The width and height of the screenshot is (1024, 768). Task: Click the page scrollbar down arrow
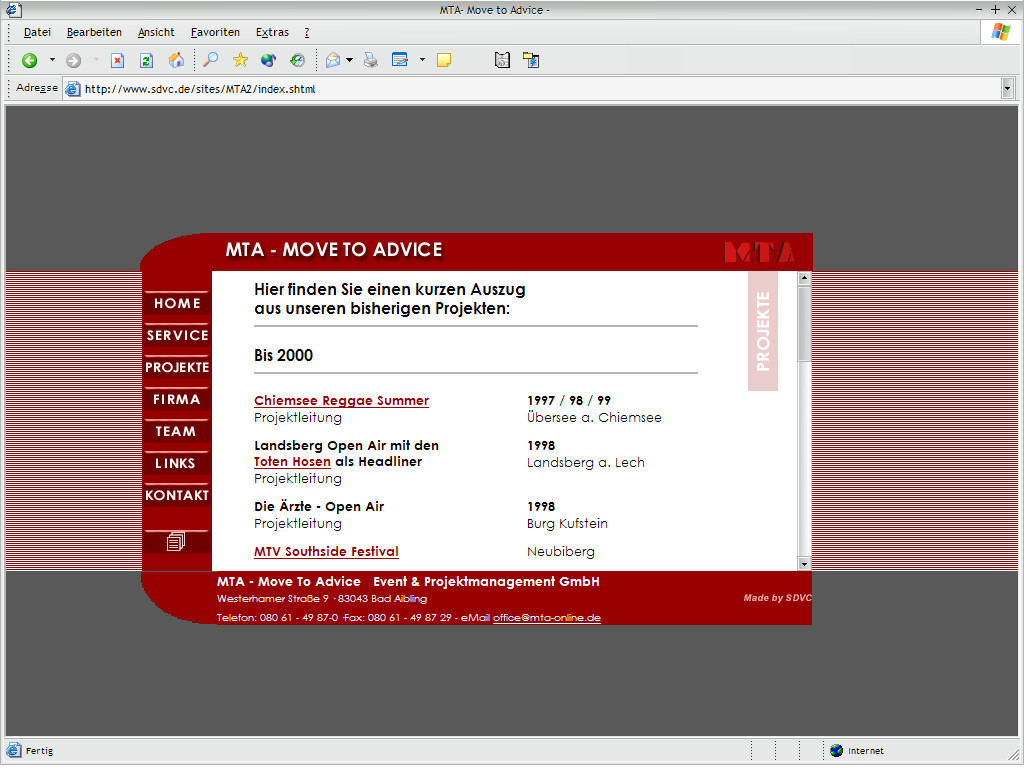pos(804,564)
